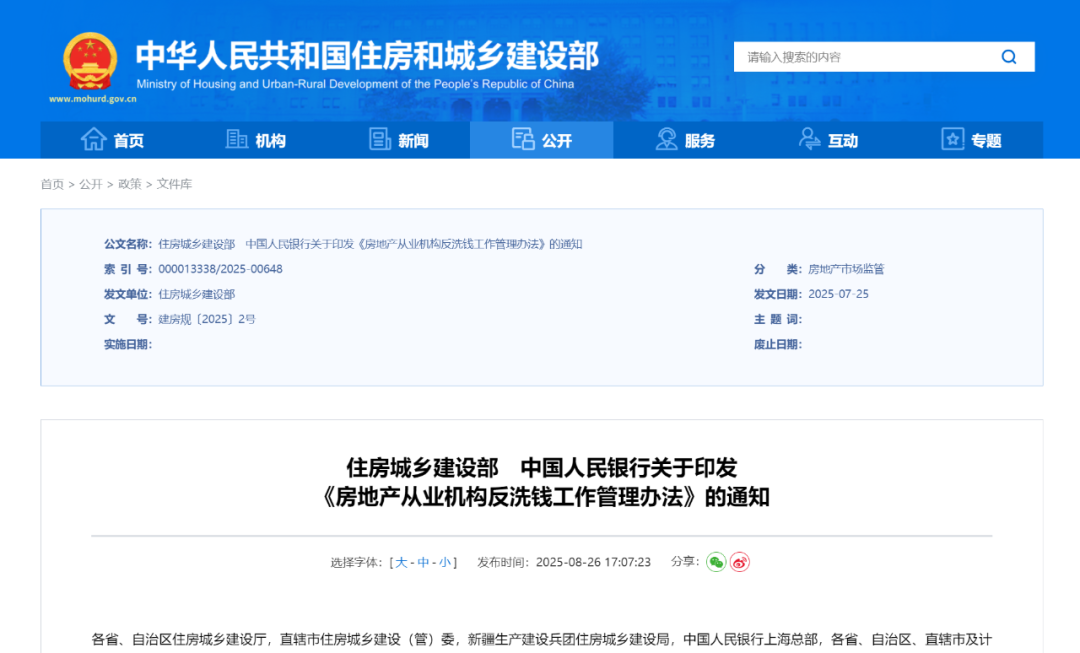Click the disclosure icon beside 公开

(522, 140)
